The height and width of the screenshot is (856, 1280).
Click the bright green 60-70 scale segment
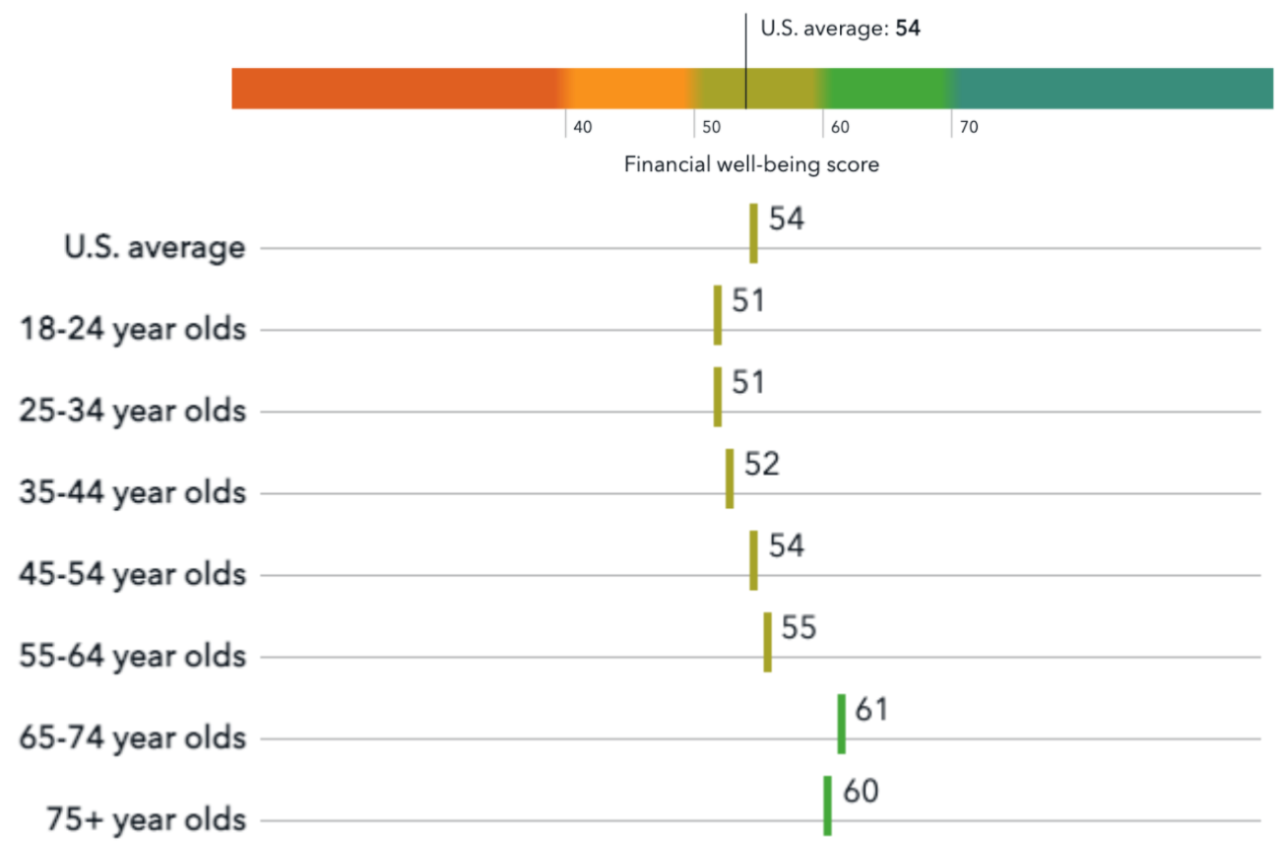coord(887,88)
